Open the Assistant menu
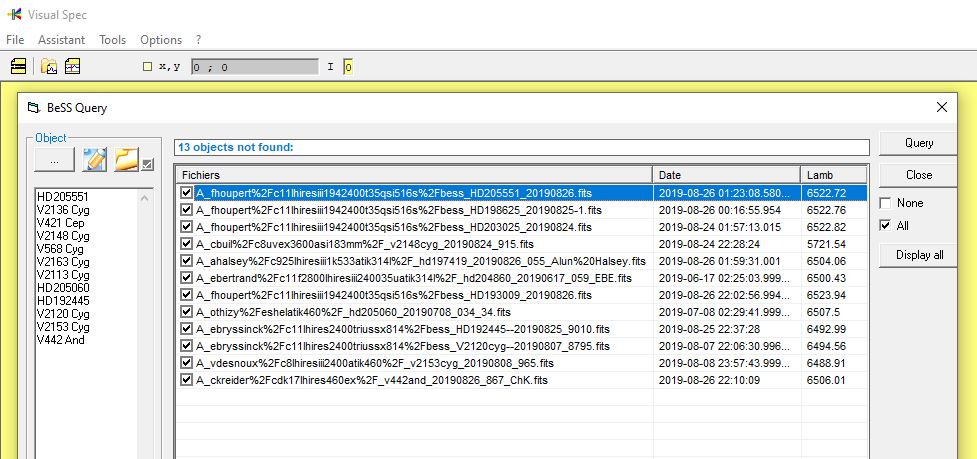The height and width of the screenshot is (459, 977). click(62, 40)
